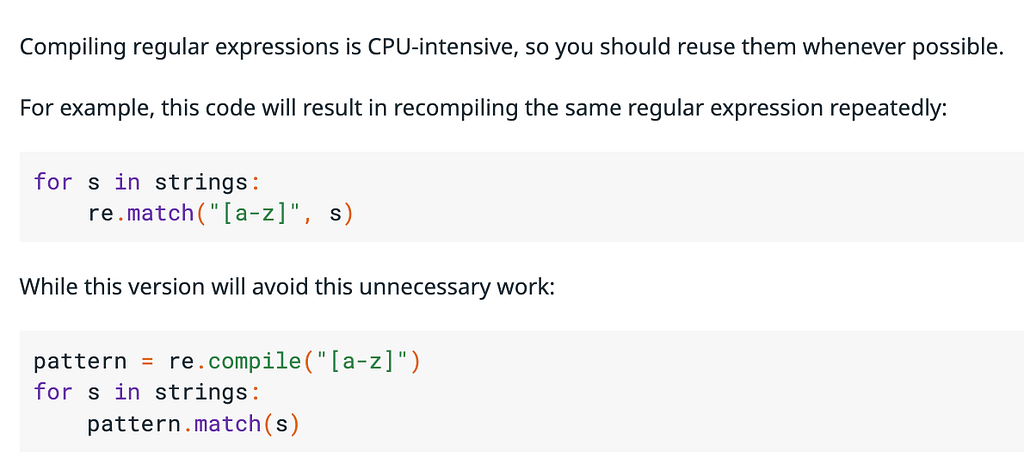Click the "for" keyword in first code block
This screenshot has height=472, width=1024.
pos(54,181)
